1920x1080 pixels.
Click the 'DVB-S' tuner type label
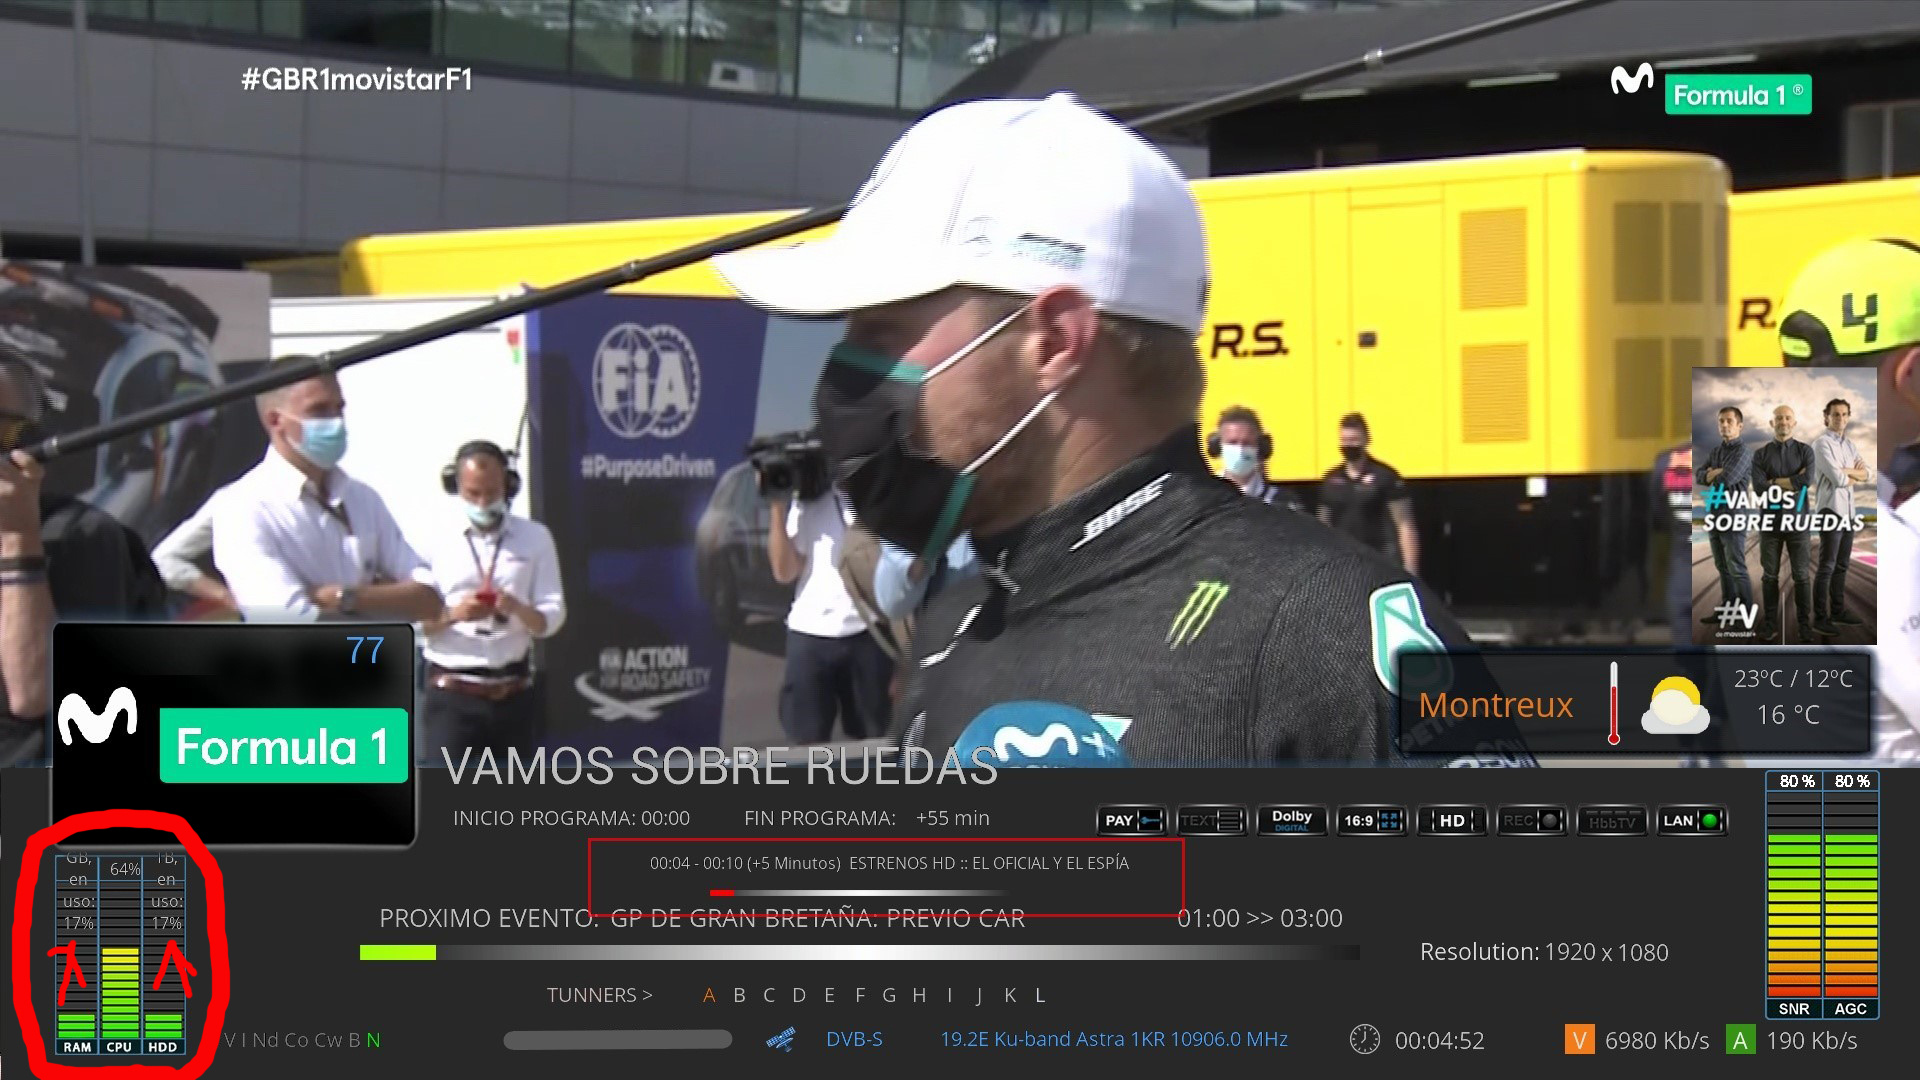pos(854,1039)
